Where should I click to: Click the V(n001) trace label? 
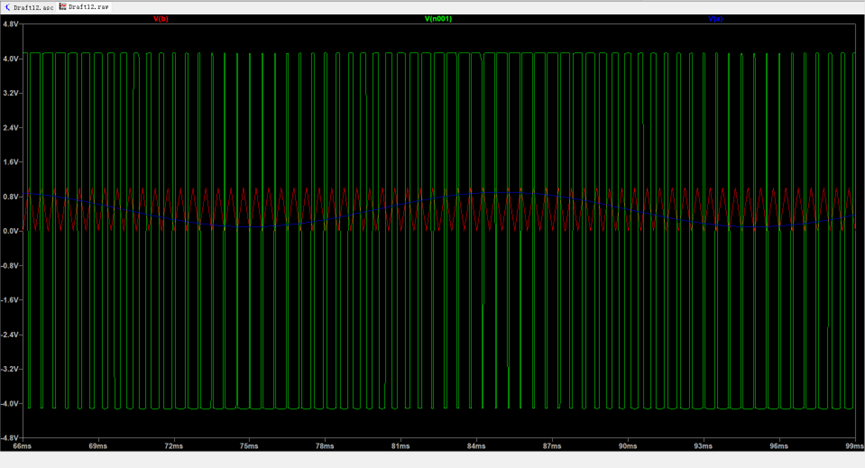point(438,19)
